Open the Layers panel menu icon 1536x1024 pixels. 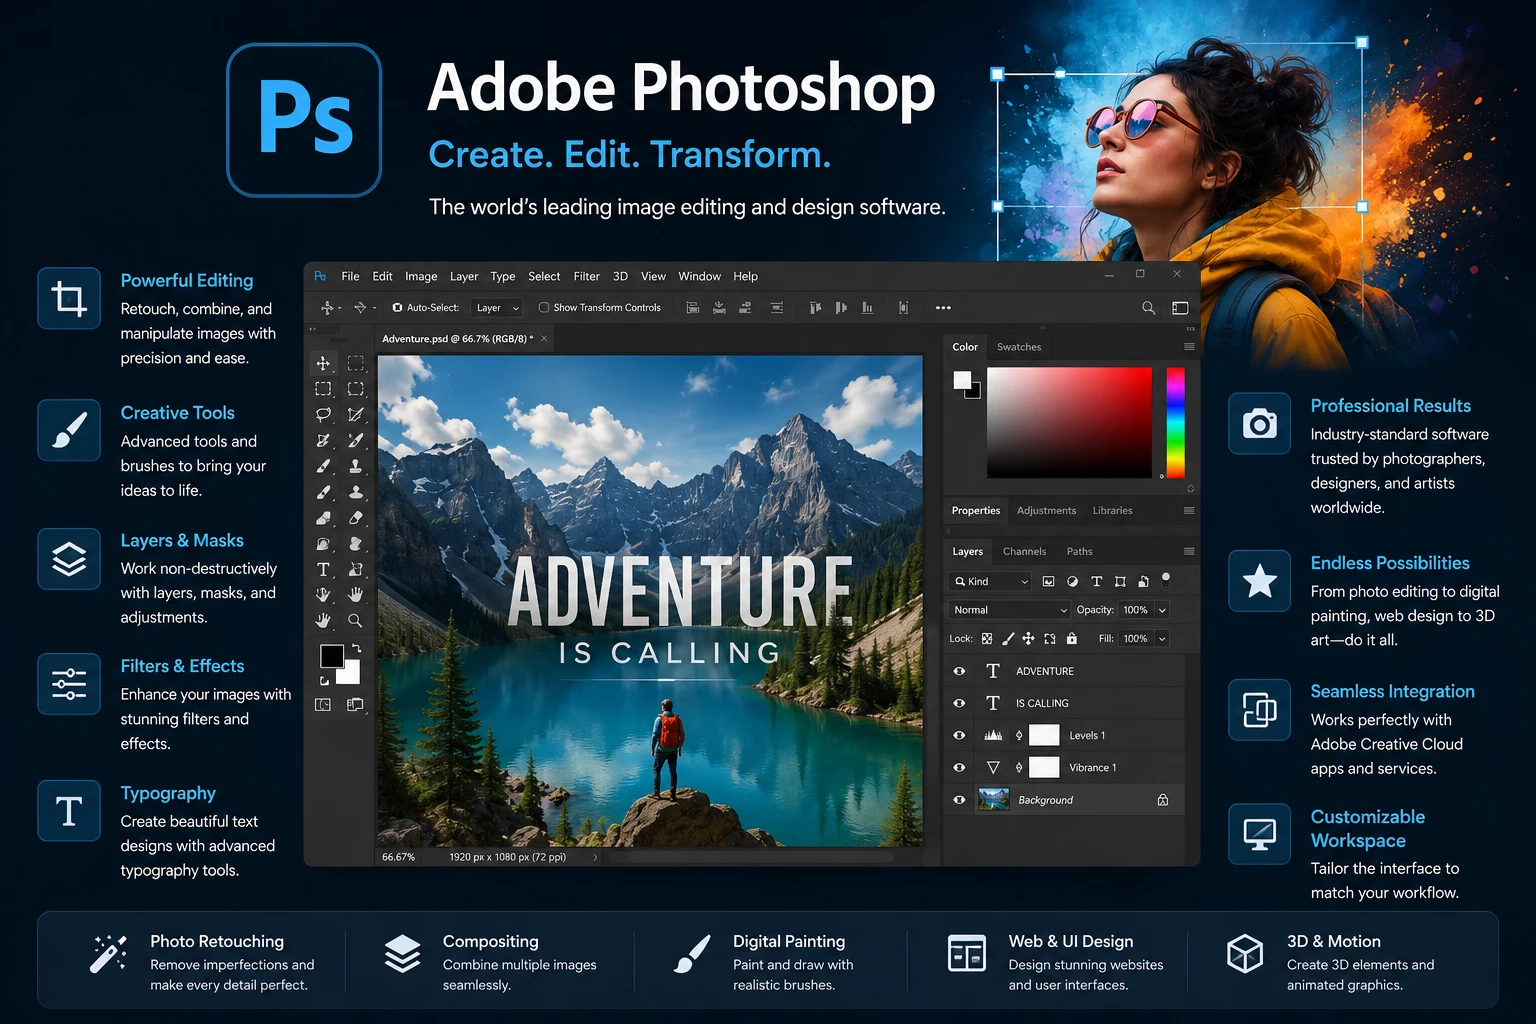pos(1189,551)
